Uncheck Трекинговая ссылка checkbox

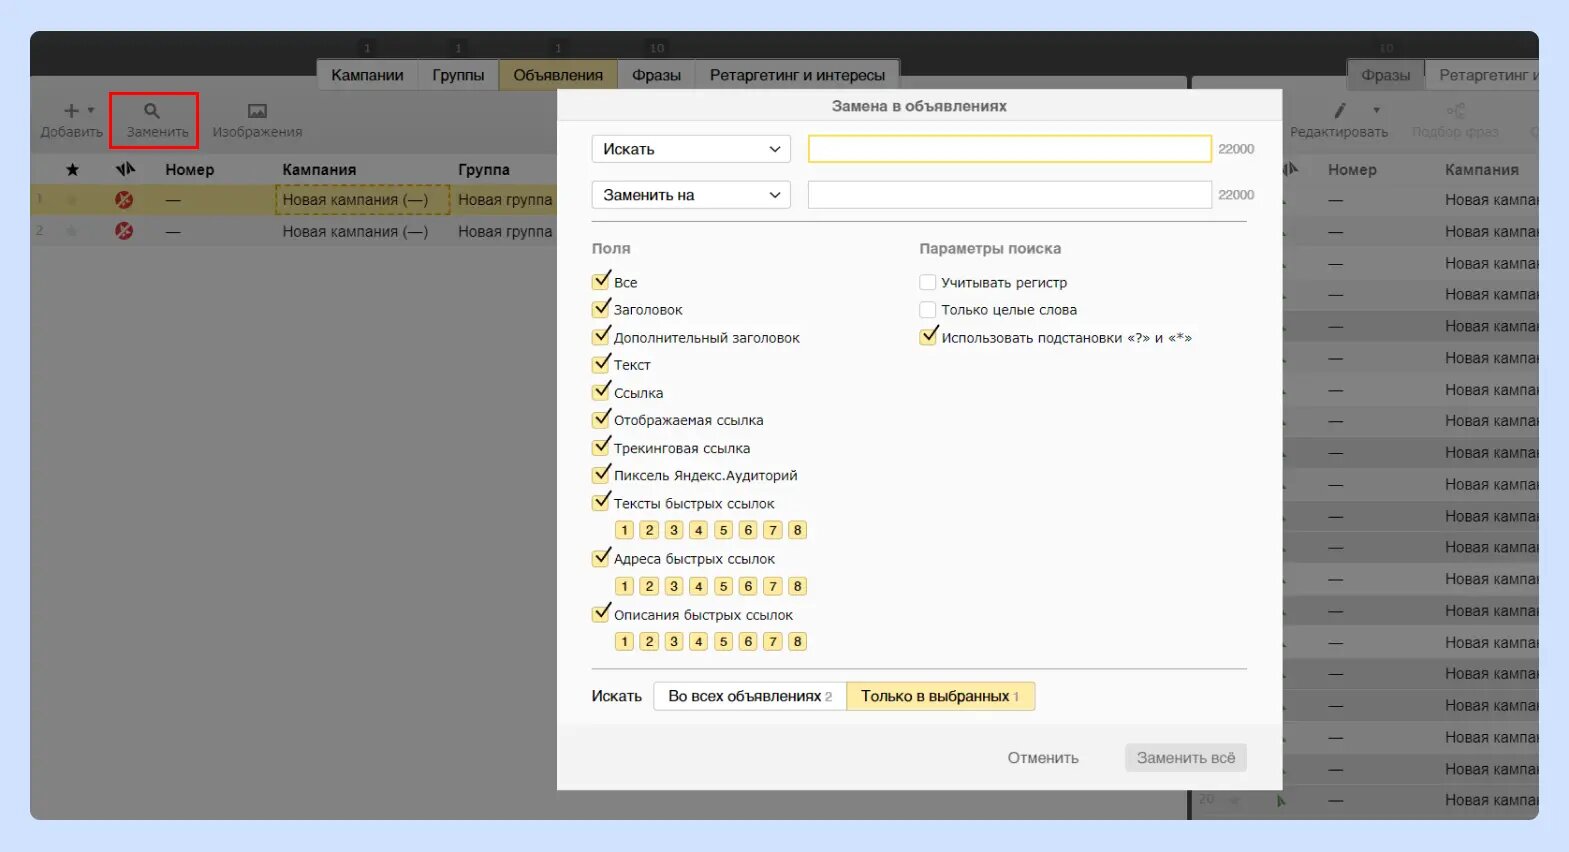click(601, 447)
